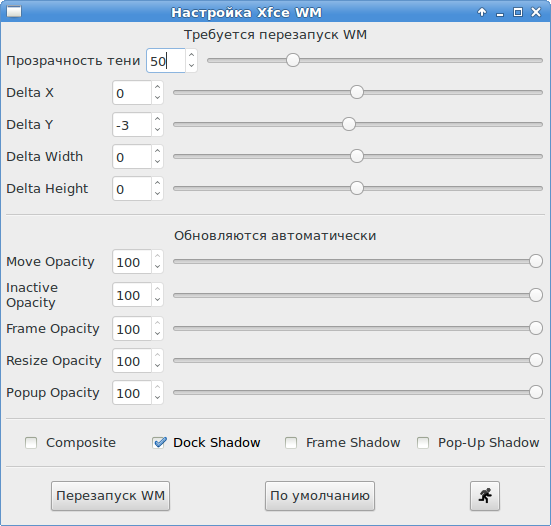Open the window menu icon in title bar
The width and height of the screenshot is (551, 526).
pos(14,12)
